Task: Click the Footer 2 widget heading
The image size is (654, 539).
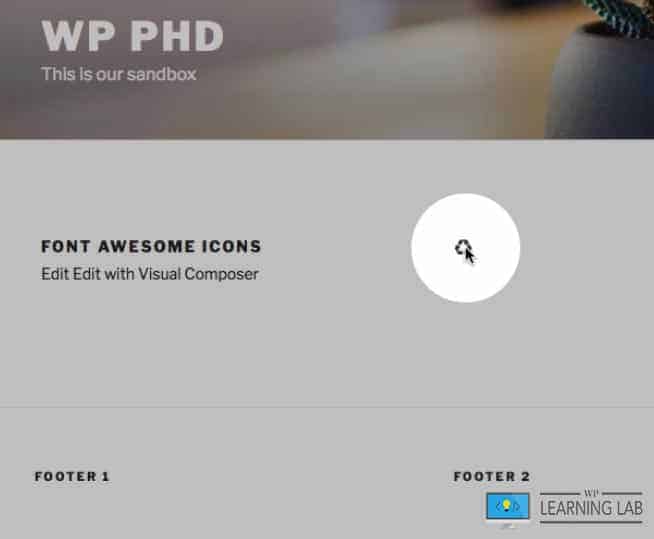Action: [491, 476]
